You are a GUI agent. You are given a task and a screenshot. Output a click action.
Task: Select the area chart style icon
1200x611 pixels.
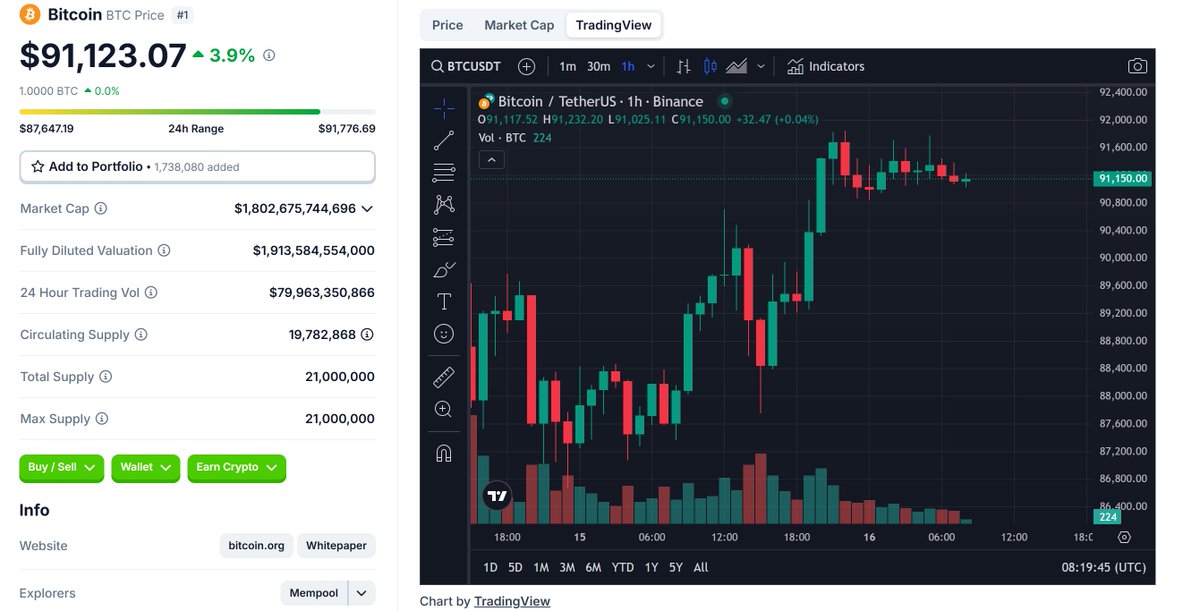coord(737,67)
